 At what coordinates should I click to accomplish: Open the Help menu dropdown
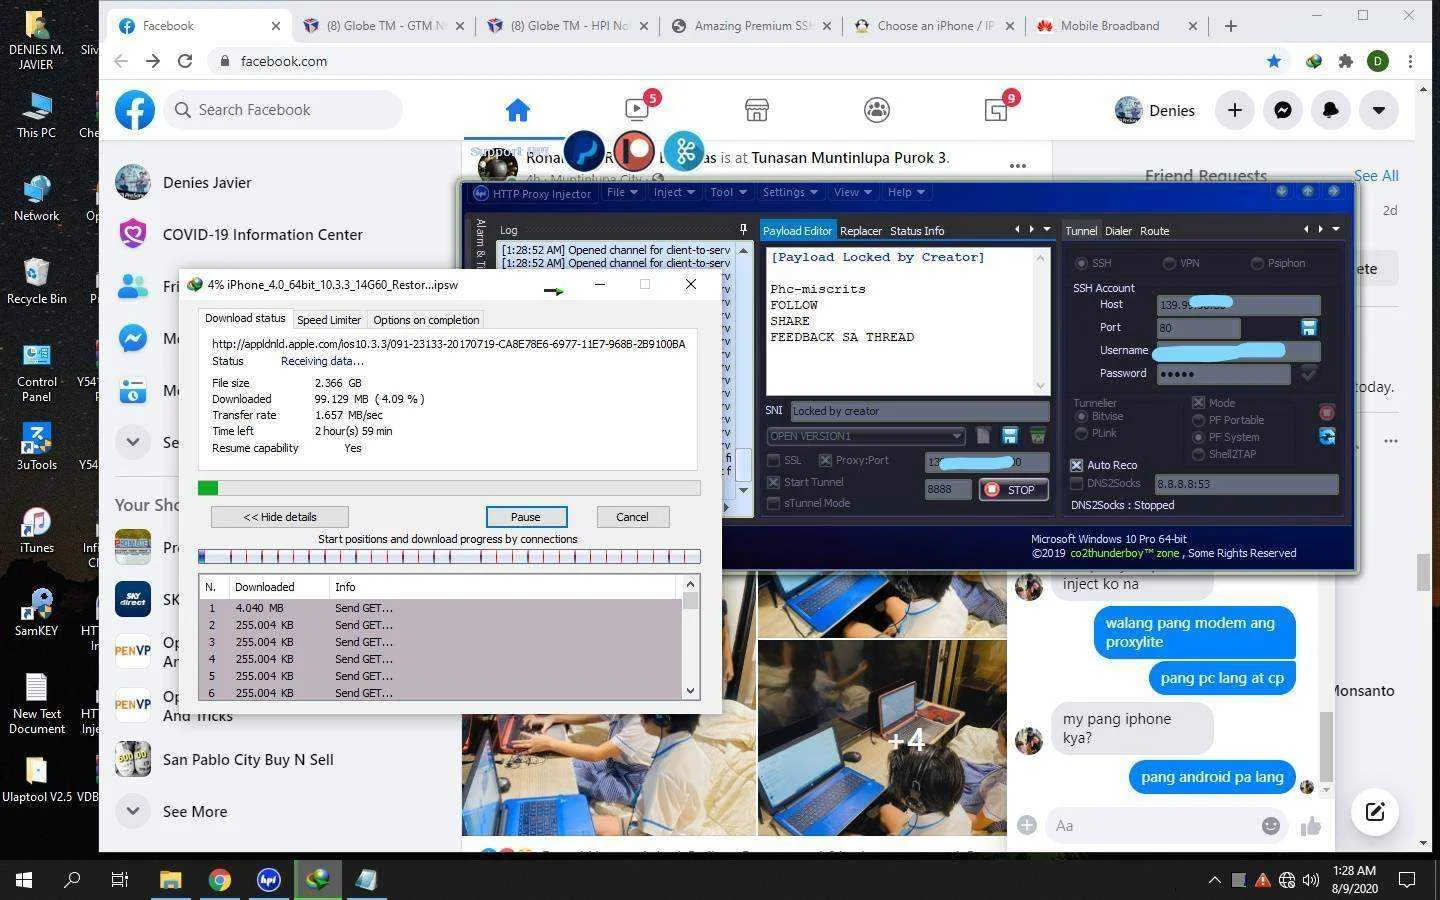906,192
